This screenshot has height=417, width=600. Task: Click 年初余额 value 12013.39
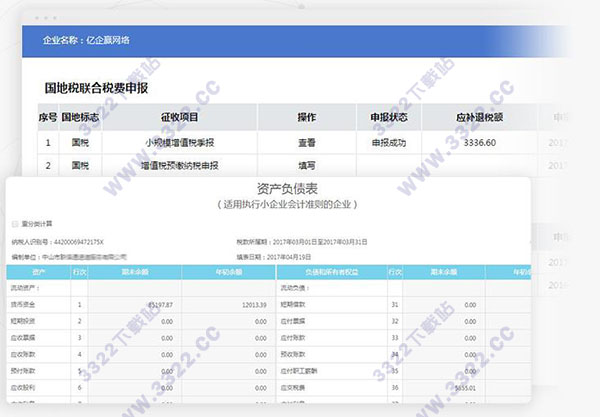[254, 305]
